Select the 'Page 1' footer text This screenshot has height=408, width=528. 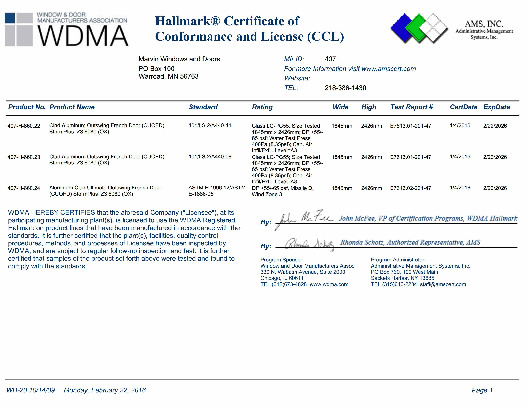pyautogui.click(x=482, y=390)
